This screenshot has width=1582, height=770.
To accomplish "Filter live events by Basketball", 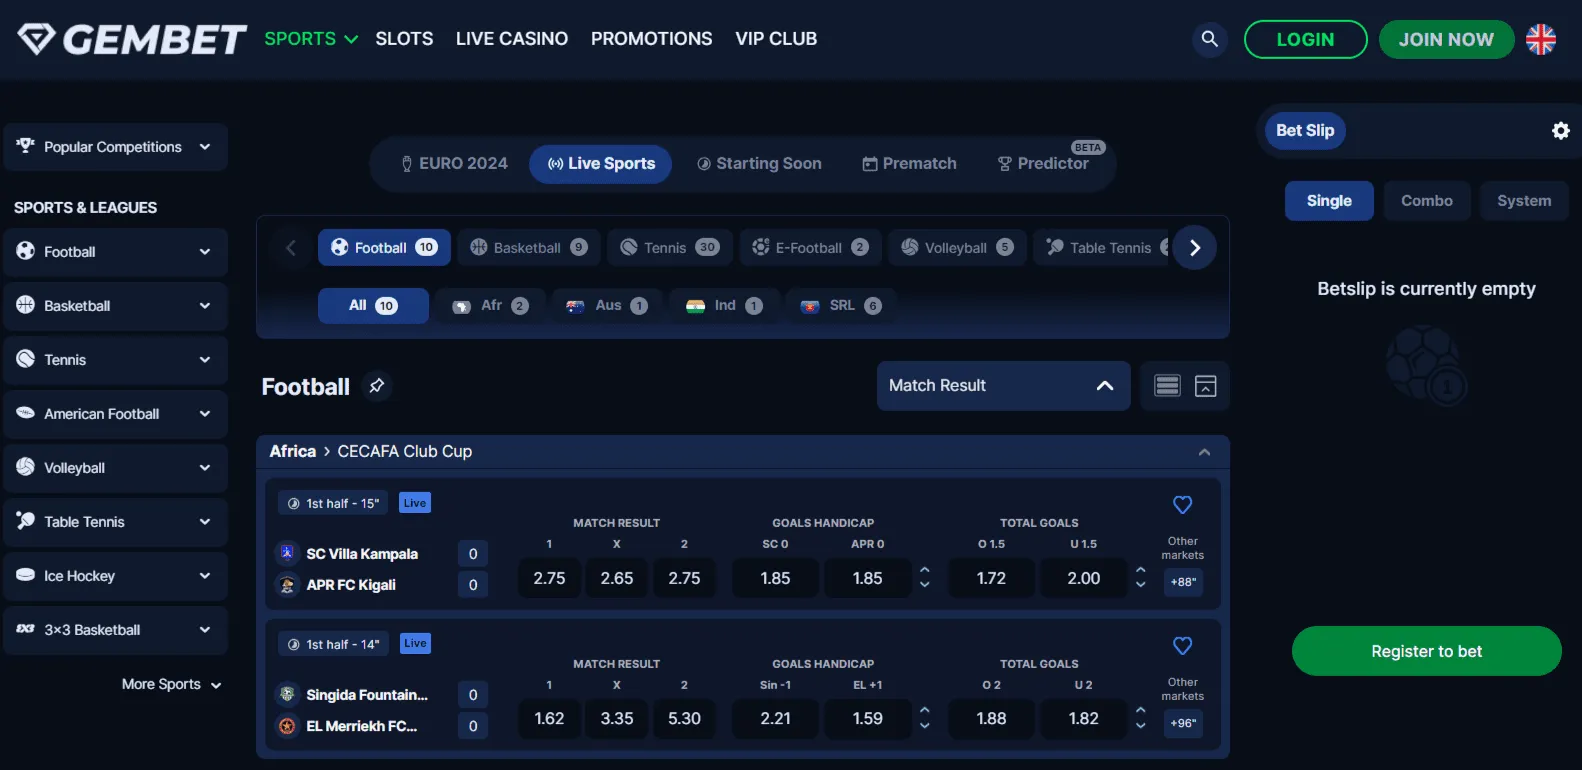I will [x=529, y=248].
